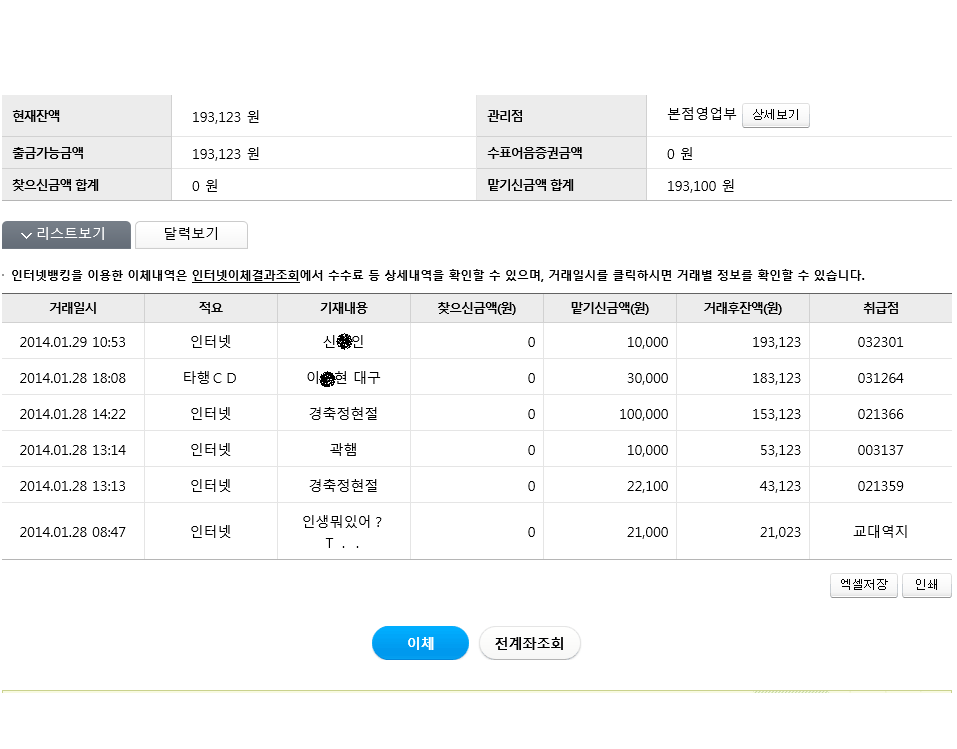Image resolution: width=957 pixels, height=749 pixels.
Task: Click the 거래일시 column header
Action: coord(73,308)
